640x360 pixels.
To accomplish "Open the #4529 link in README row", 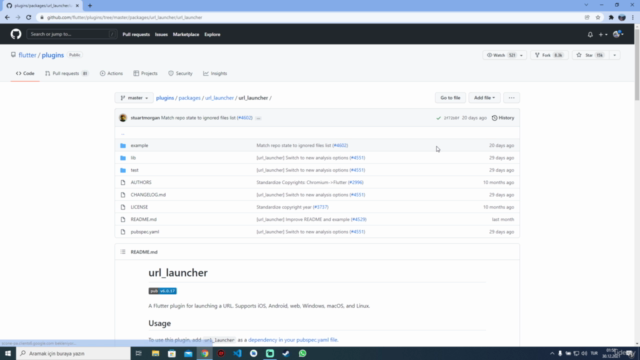I will pyautogui.click(x=358, y=219).
